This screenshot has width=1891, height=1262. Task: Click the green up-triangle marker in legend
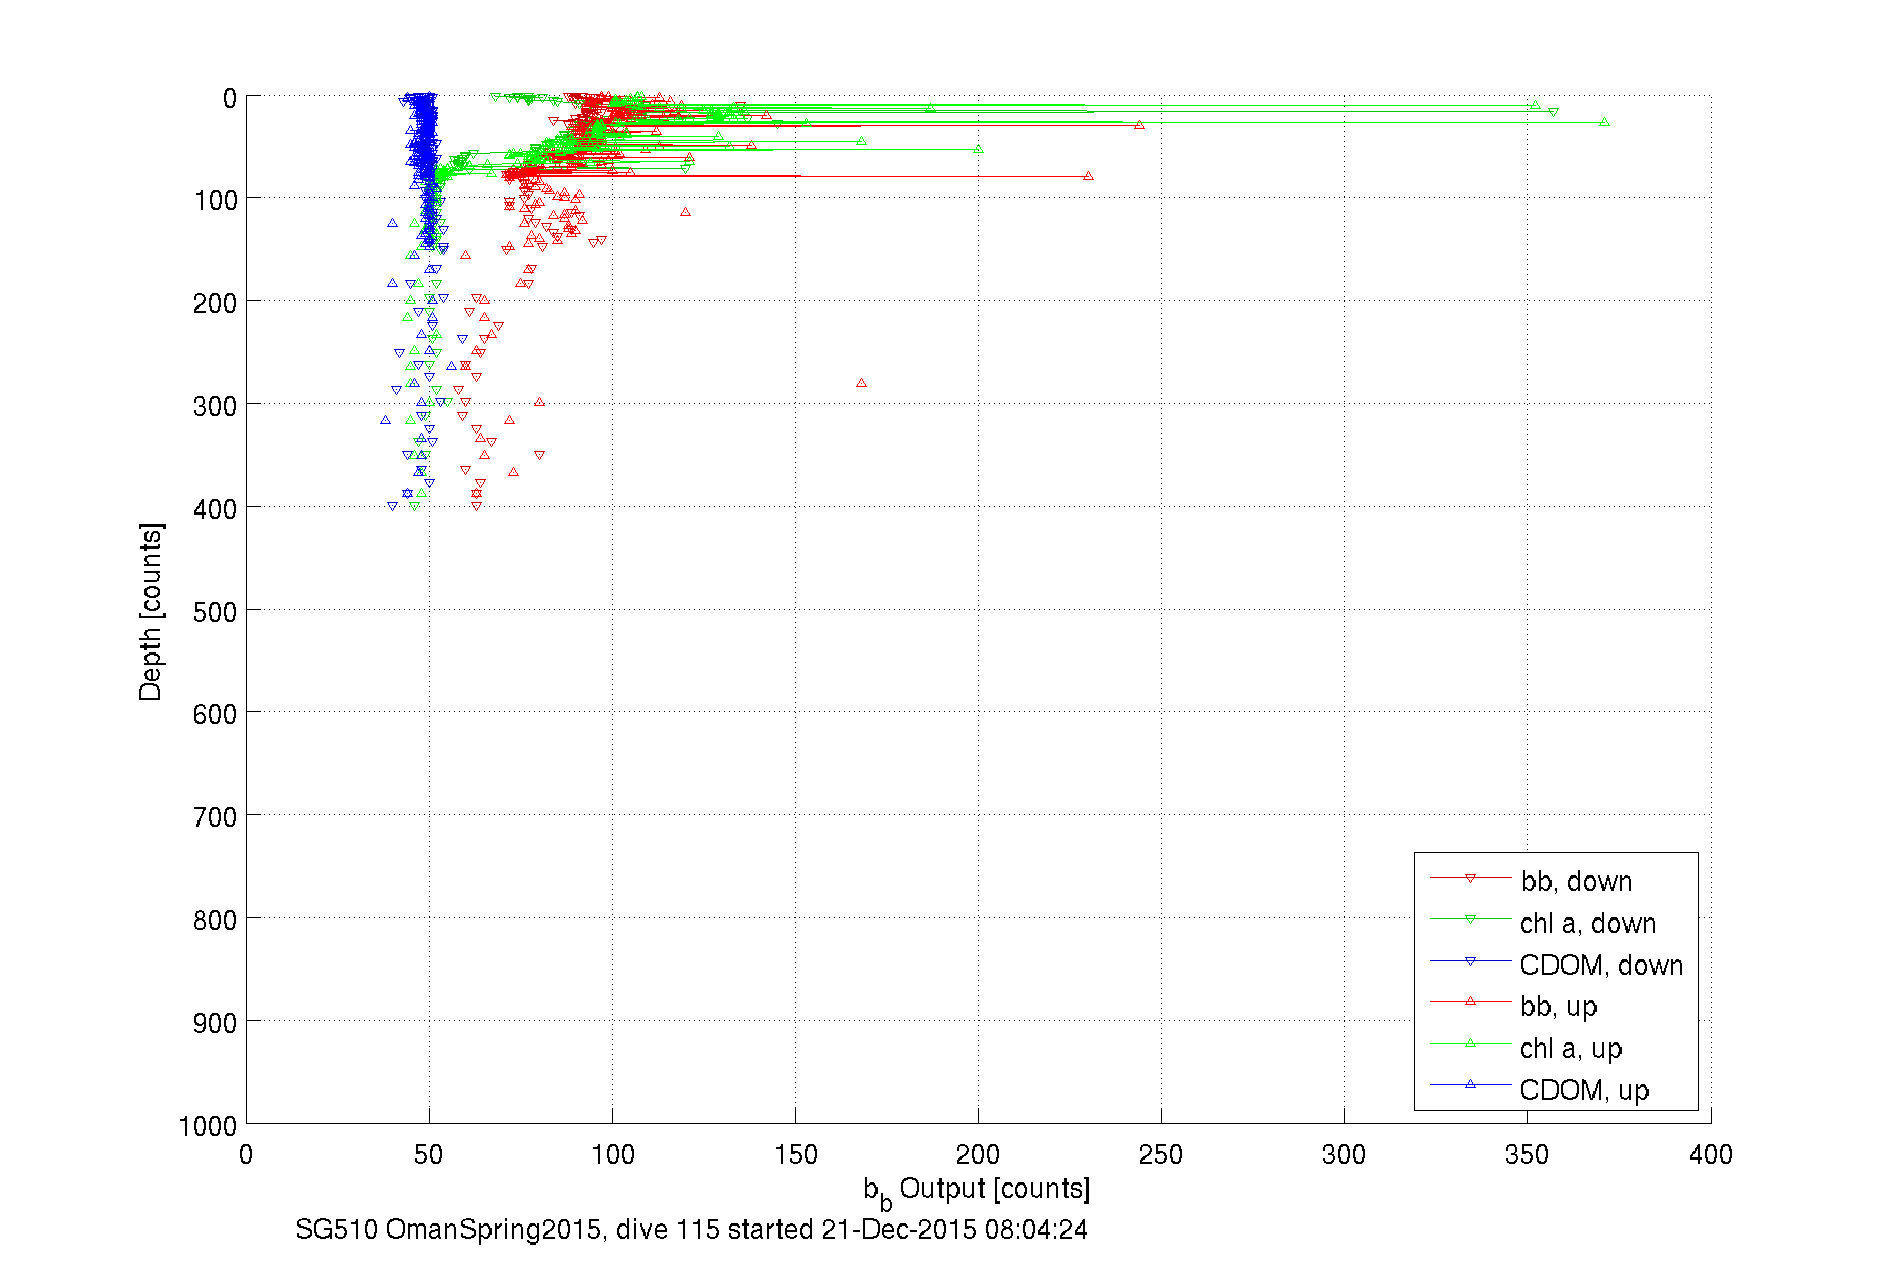(1470, 1043)
